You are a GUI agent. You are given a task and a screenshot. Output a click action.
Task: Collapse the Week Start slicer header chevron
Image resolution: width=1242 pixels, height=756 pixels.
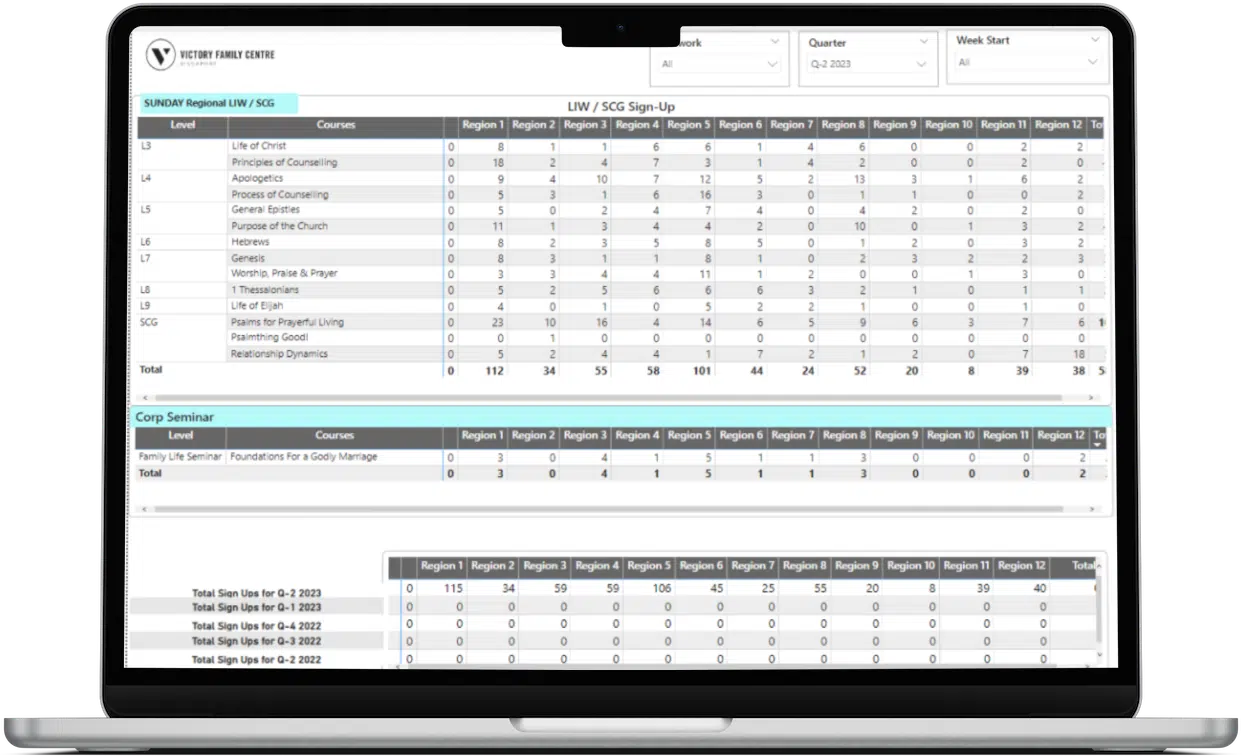[1095, 40]
